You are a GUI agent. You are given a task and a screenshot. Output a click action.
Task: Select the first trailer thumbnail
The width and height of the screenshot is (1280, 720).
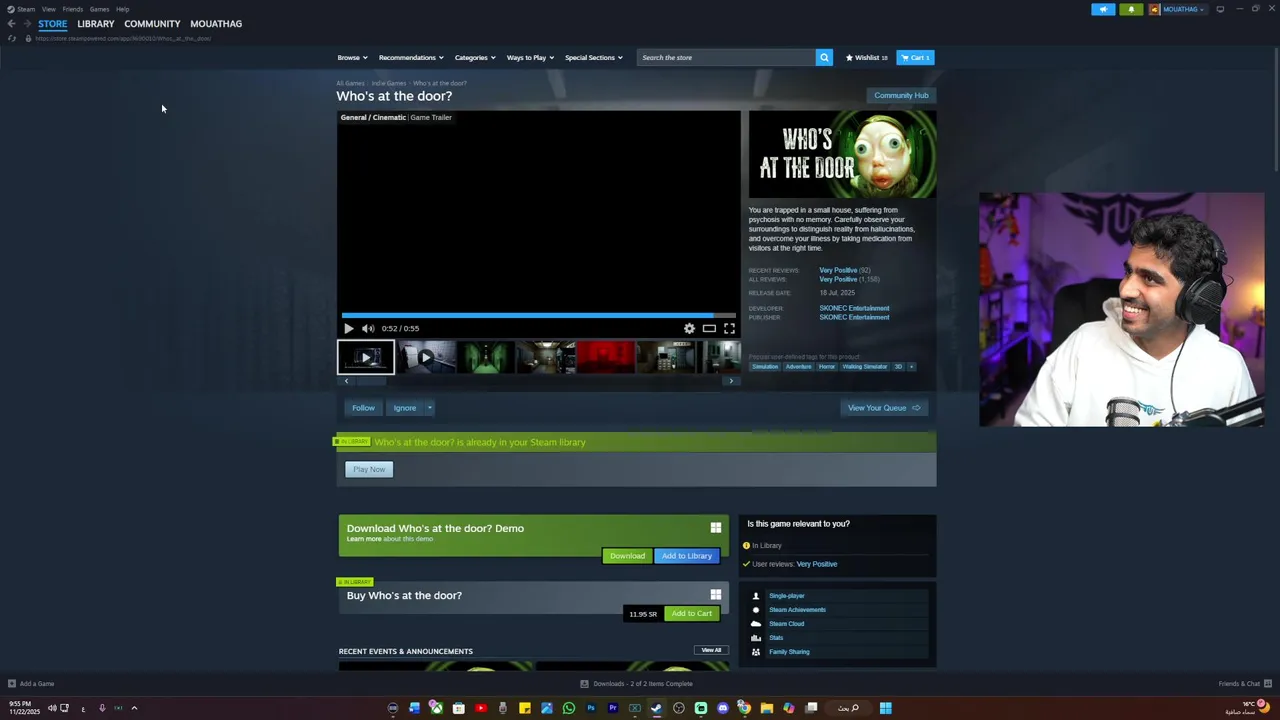(366, 357)
